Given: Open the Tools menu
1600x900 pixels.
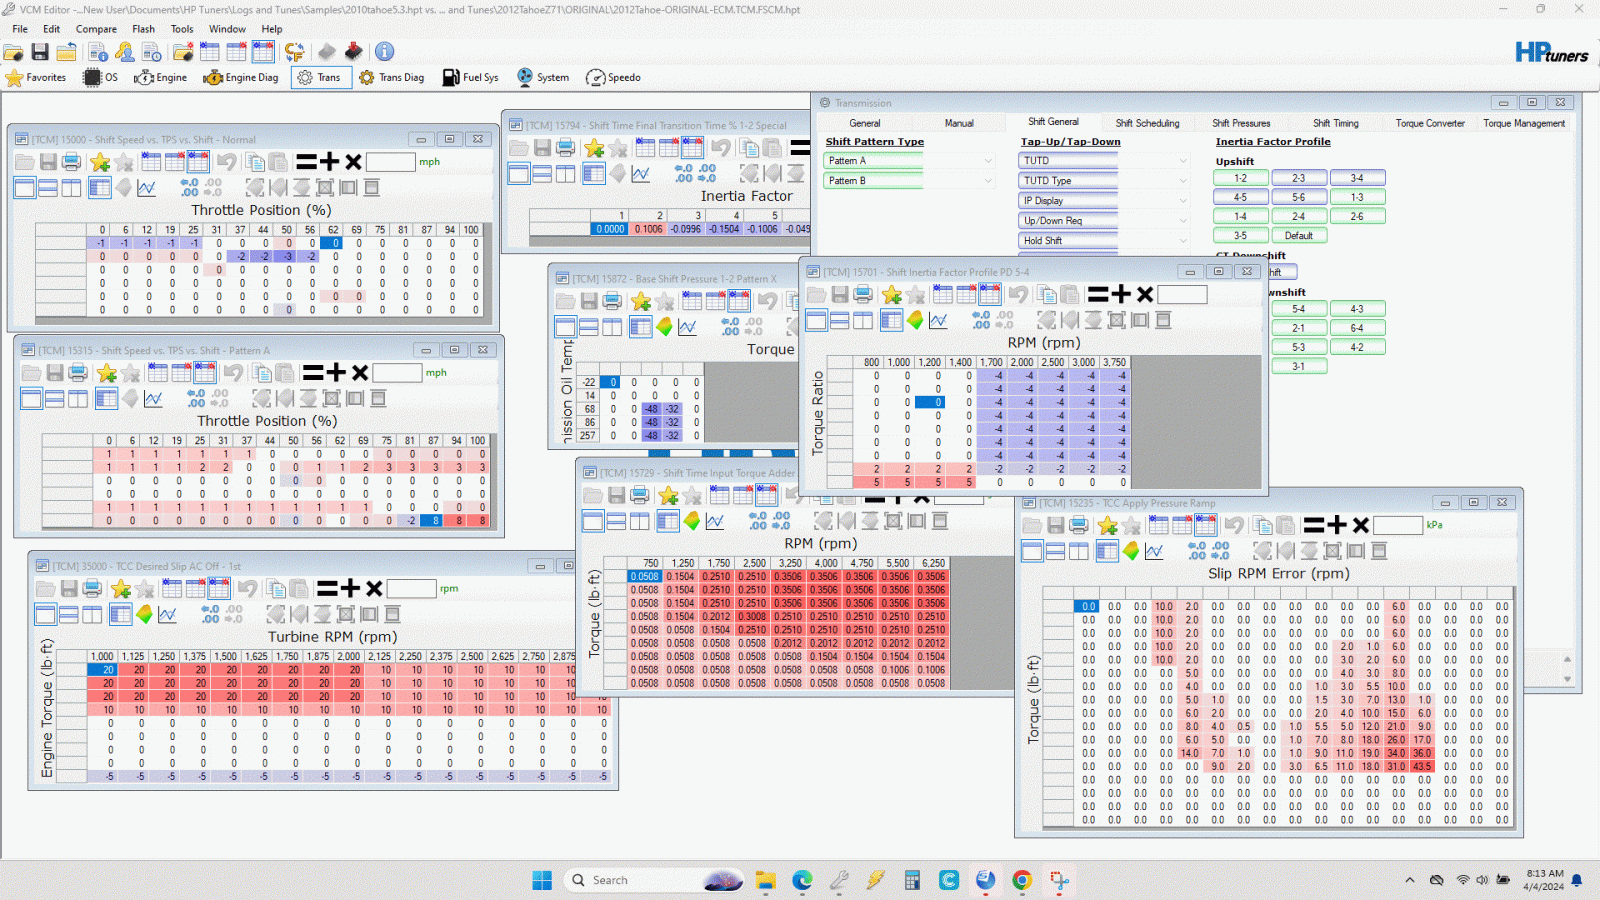Looking at the screenshot, I should click(182, 29).
